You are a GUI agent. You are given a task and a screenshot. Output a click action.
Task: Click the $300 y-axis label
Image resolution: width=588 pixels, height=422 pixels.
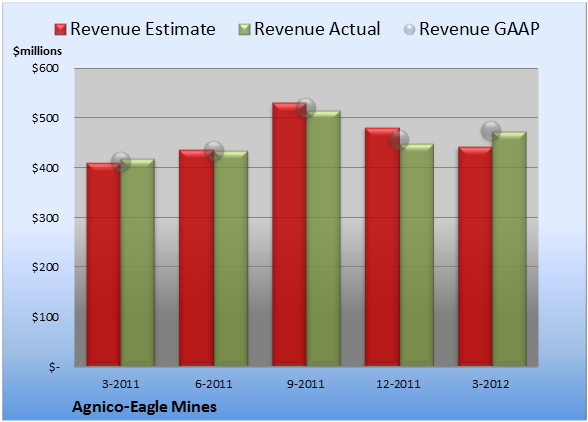pos(45,218)
